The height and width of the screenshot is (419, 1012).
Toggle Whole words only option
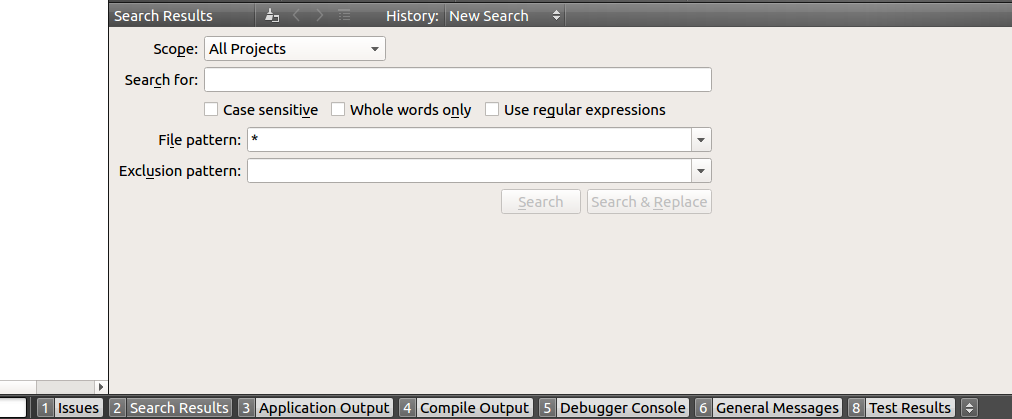pos(338,110)
